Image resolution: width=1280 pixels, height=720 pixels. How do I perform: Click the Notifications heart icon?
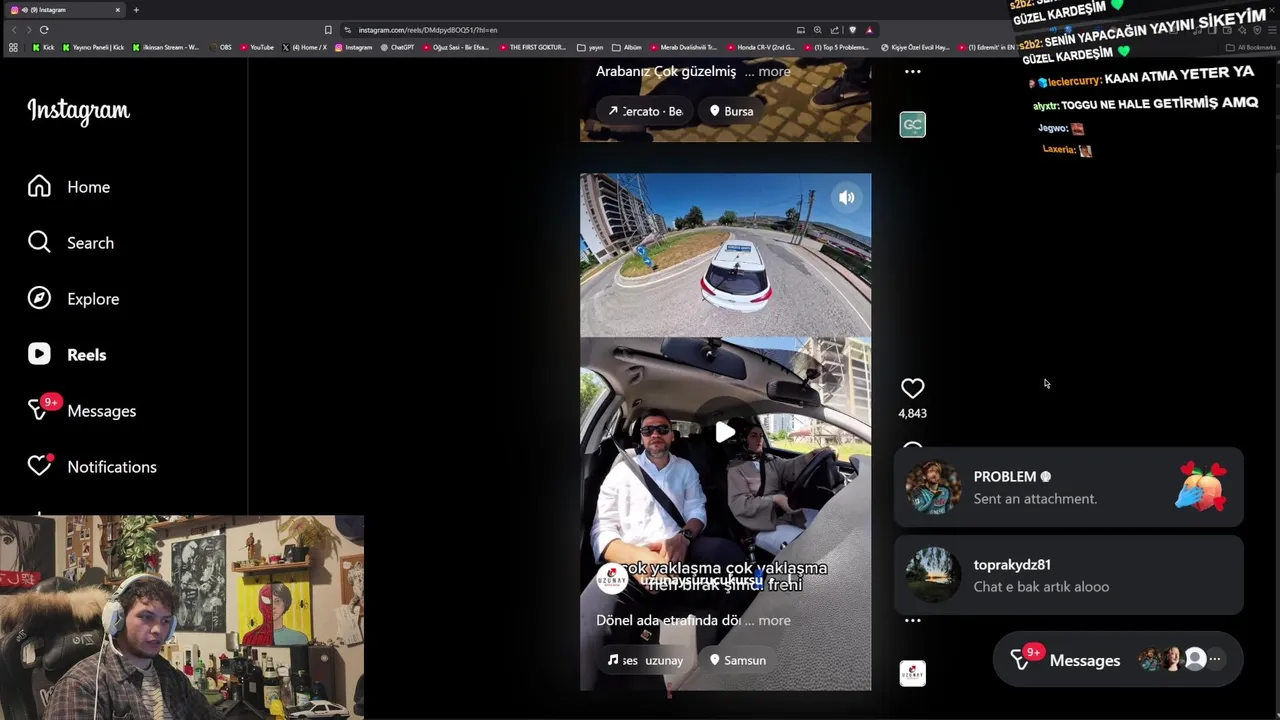pyautogui.click(x=39, y=467)
